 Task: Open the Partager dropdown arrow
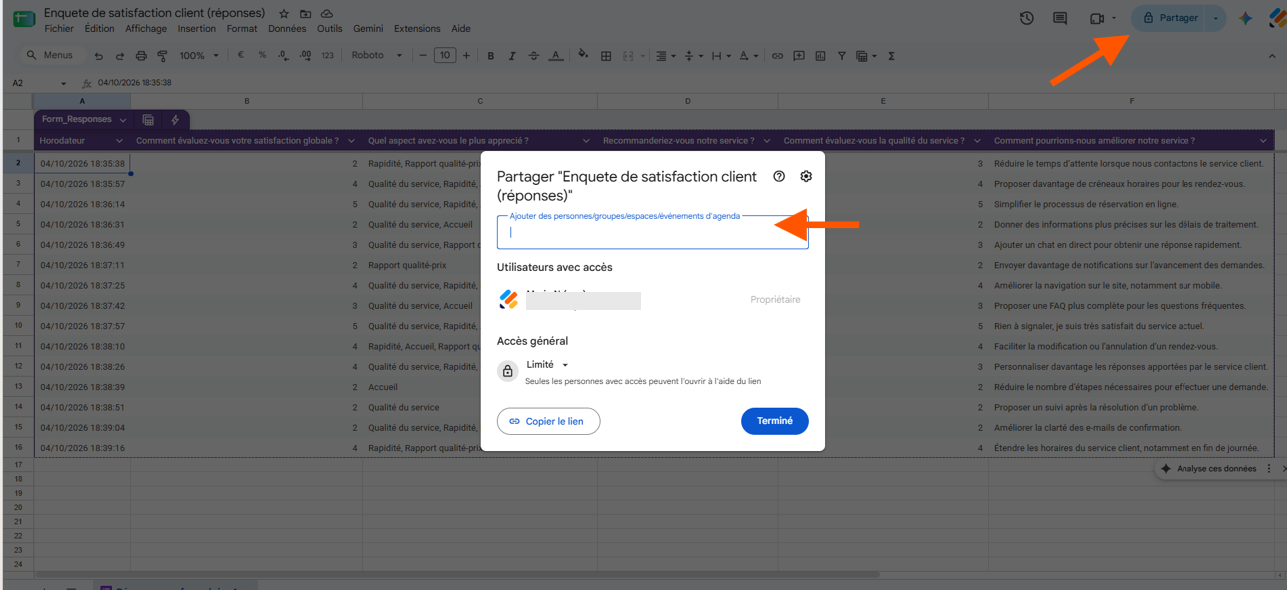coord(1216,18)
